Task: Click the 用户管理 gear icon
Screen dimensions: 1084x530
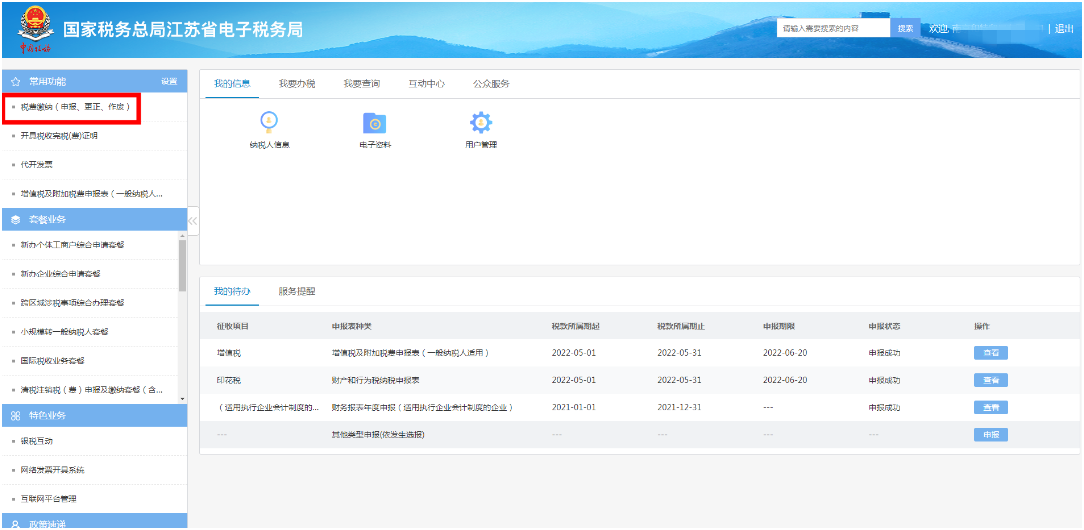Action: [481, 123]
